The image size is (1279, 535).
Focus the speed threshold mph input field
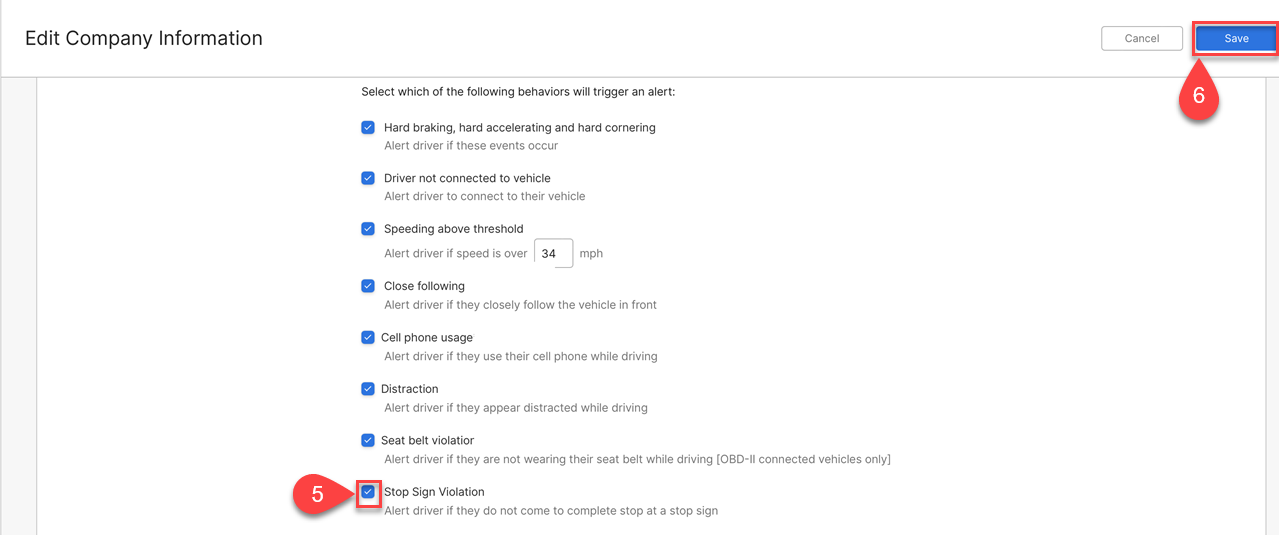(x=553, y=253)
